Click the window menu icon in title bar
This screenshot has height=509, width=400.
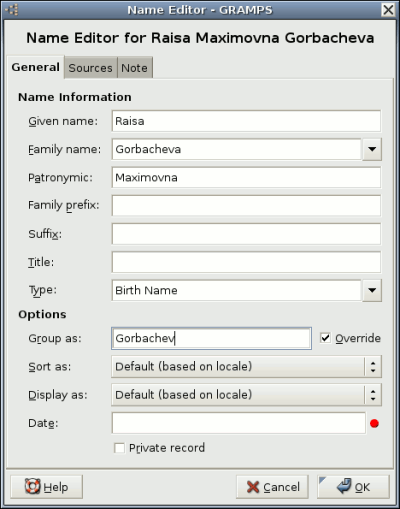[x=12, y=10]
